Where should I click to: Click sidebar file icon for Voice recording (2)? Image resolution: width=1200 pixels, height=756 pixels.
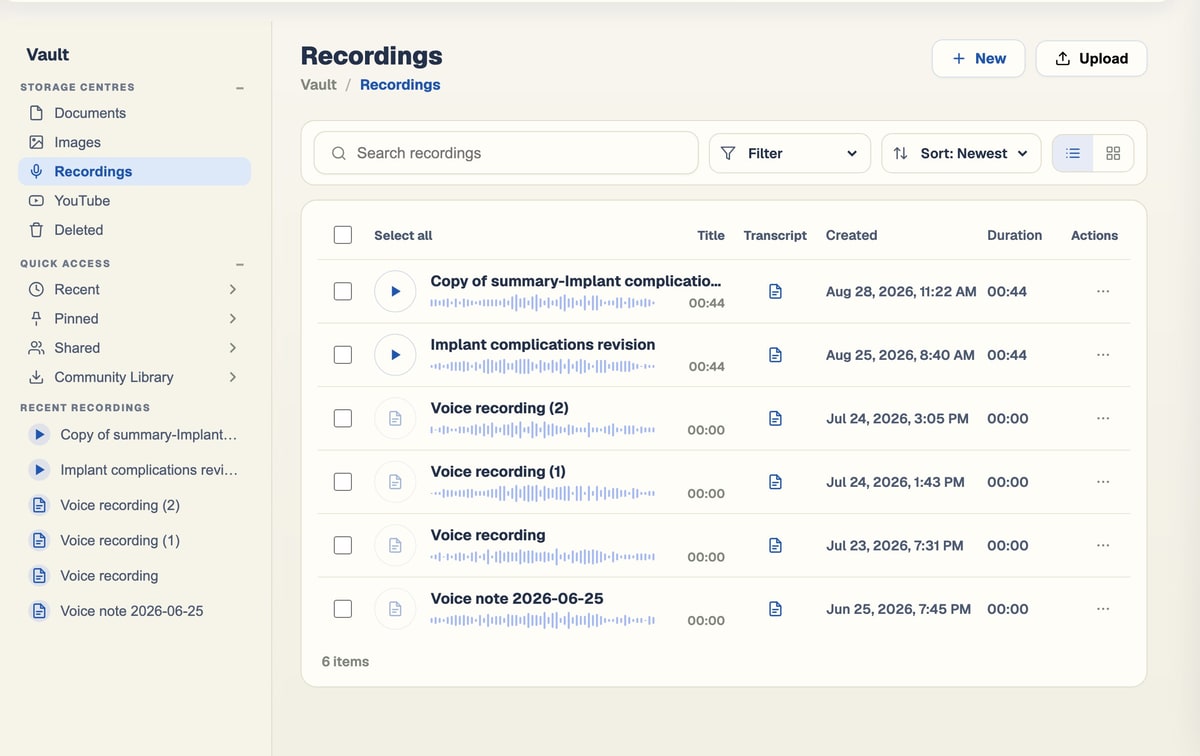pyautogui.click(x=39, y=505)
